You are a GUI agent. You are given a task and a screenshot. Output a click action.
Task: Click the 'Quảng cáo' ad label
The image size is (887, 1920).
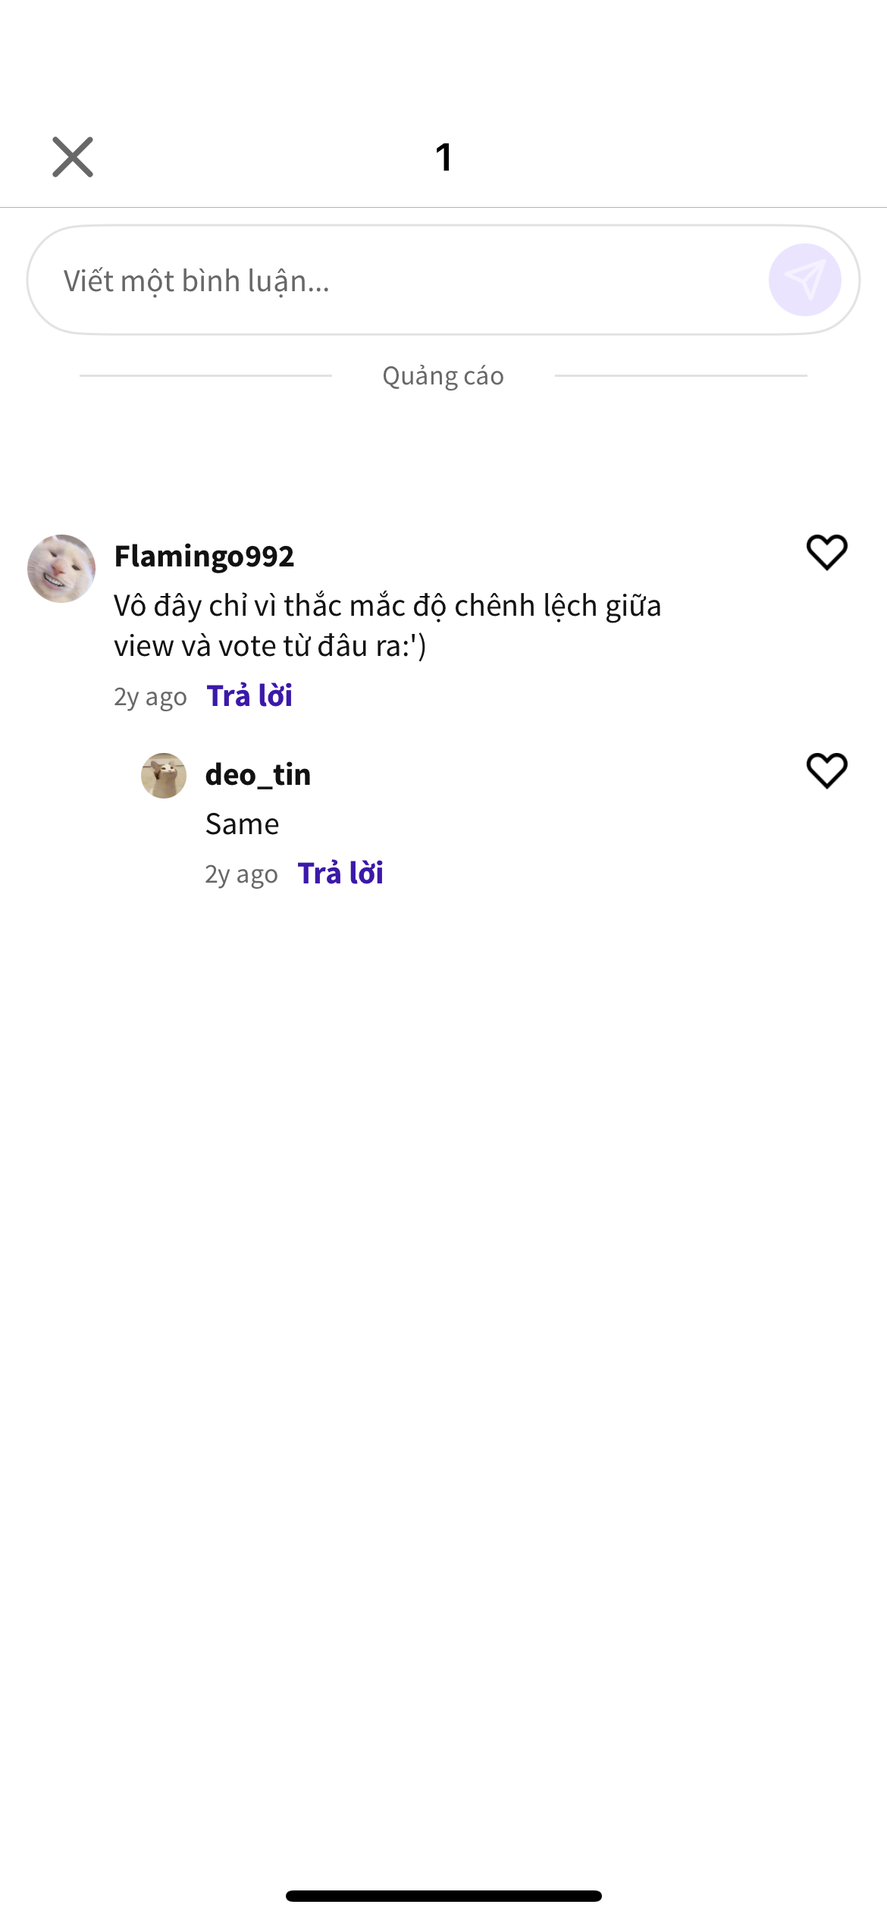443,376
